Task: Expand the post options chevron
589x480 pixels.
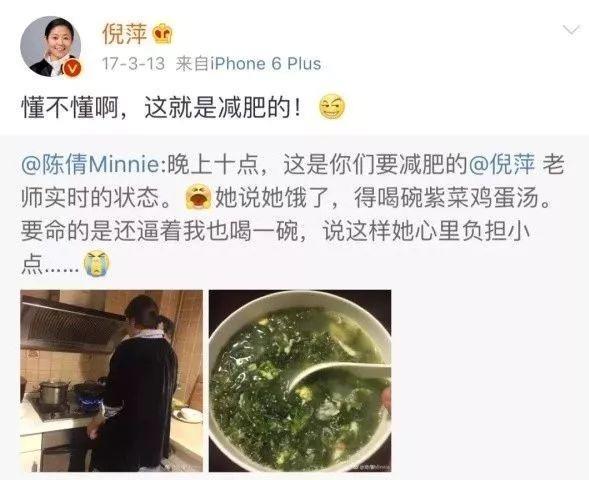Action: [x=571, y=30]
